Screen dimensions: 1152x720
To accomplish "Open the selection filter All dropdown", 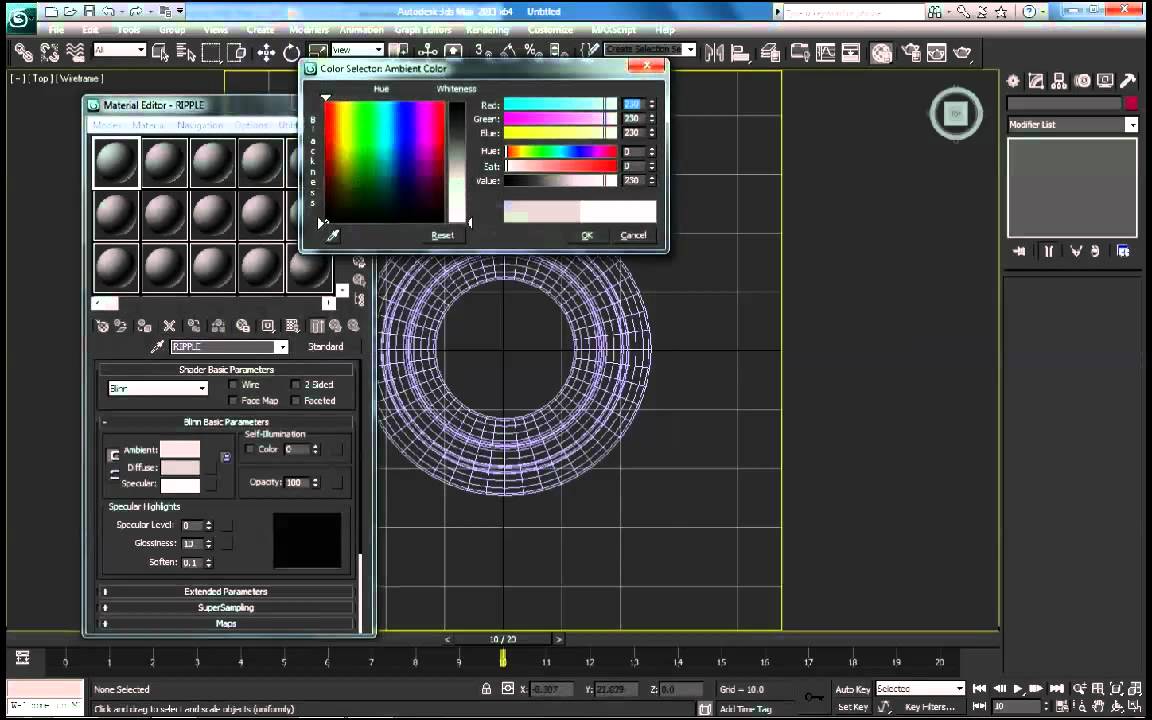I will (119, 50).
